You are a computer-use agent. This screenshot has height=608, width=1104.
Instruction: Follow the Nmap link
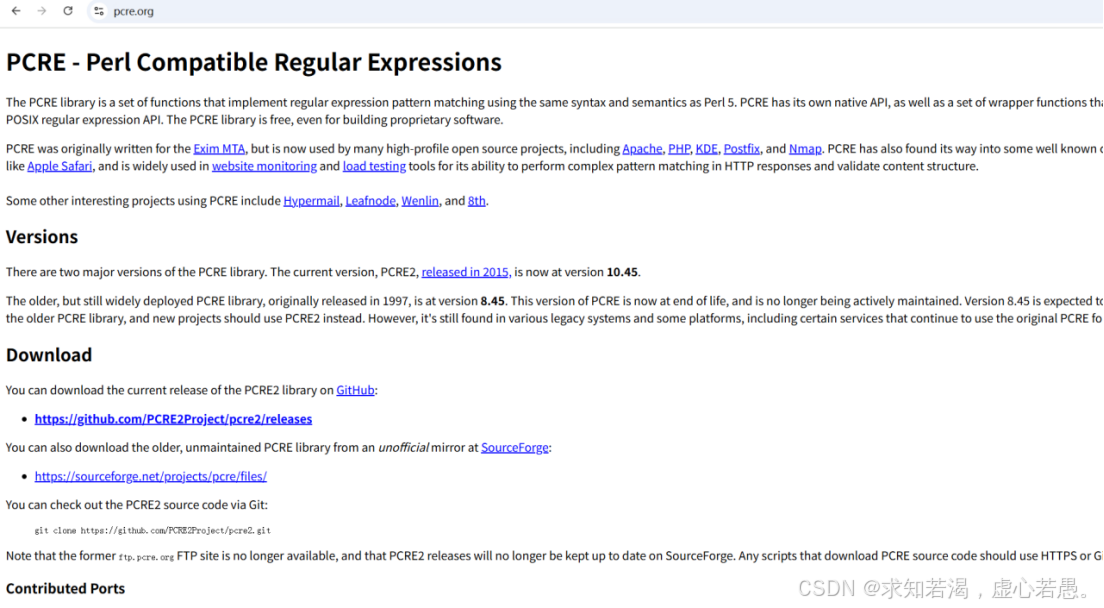pos(805,148)
